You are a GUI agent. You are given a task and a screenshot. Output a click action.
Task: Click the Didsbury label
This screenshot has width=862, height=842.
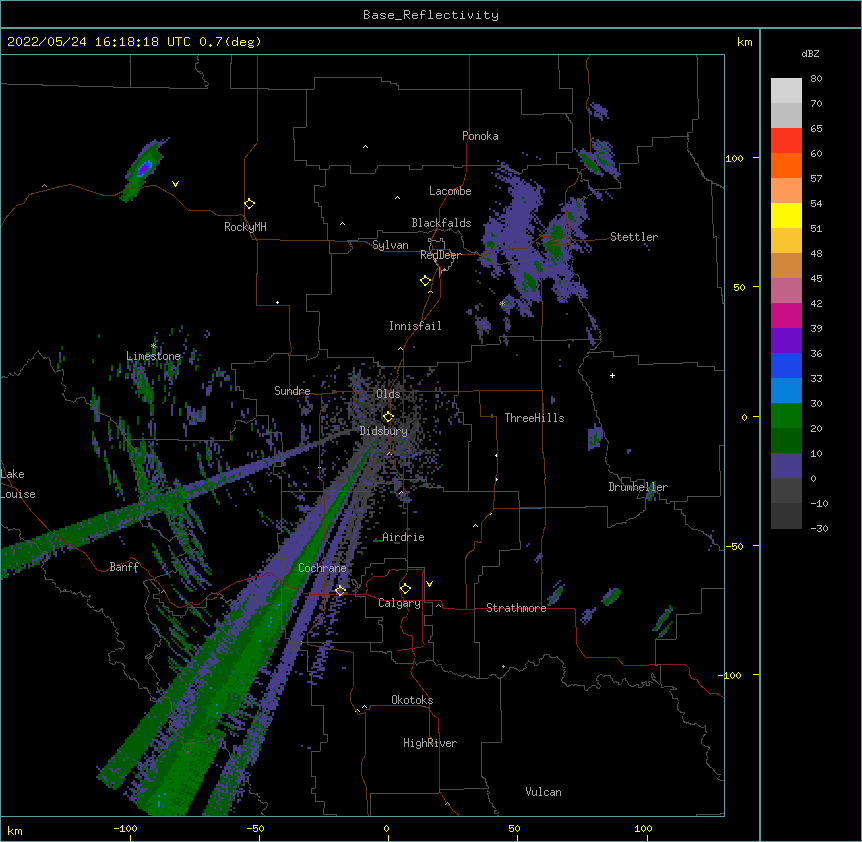[384, 431]
